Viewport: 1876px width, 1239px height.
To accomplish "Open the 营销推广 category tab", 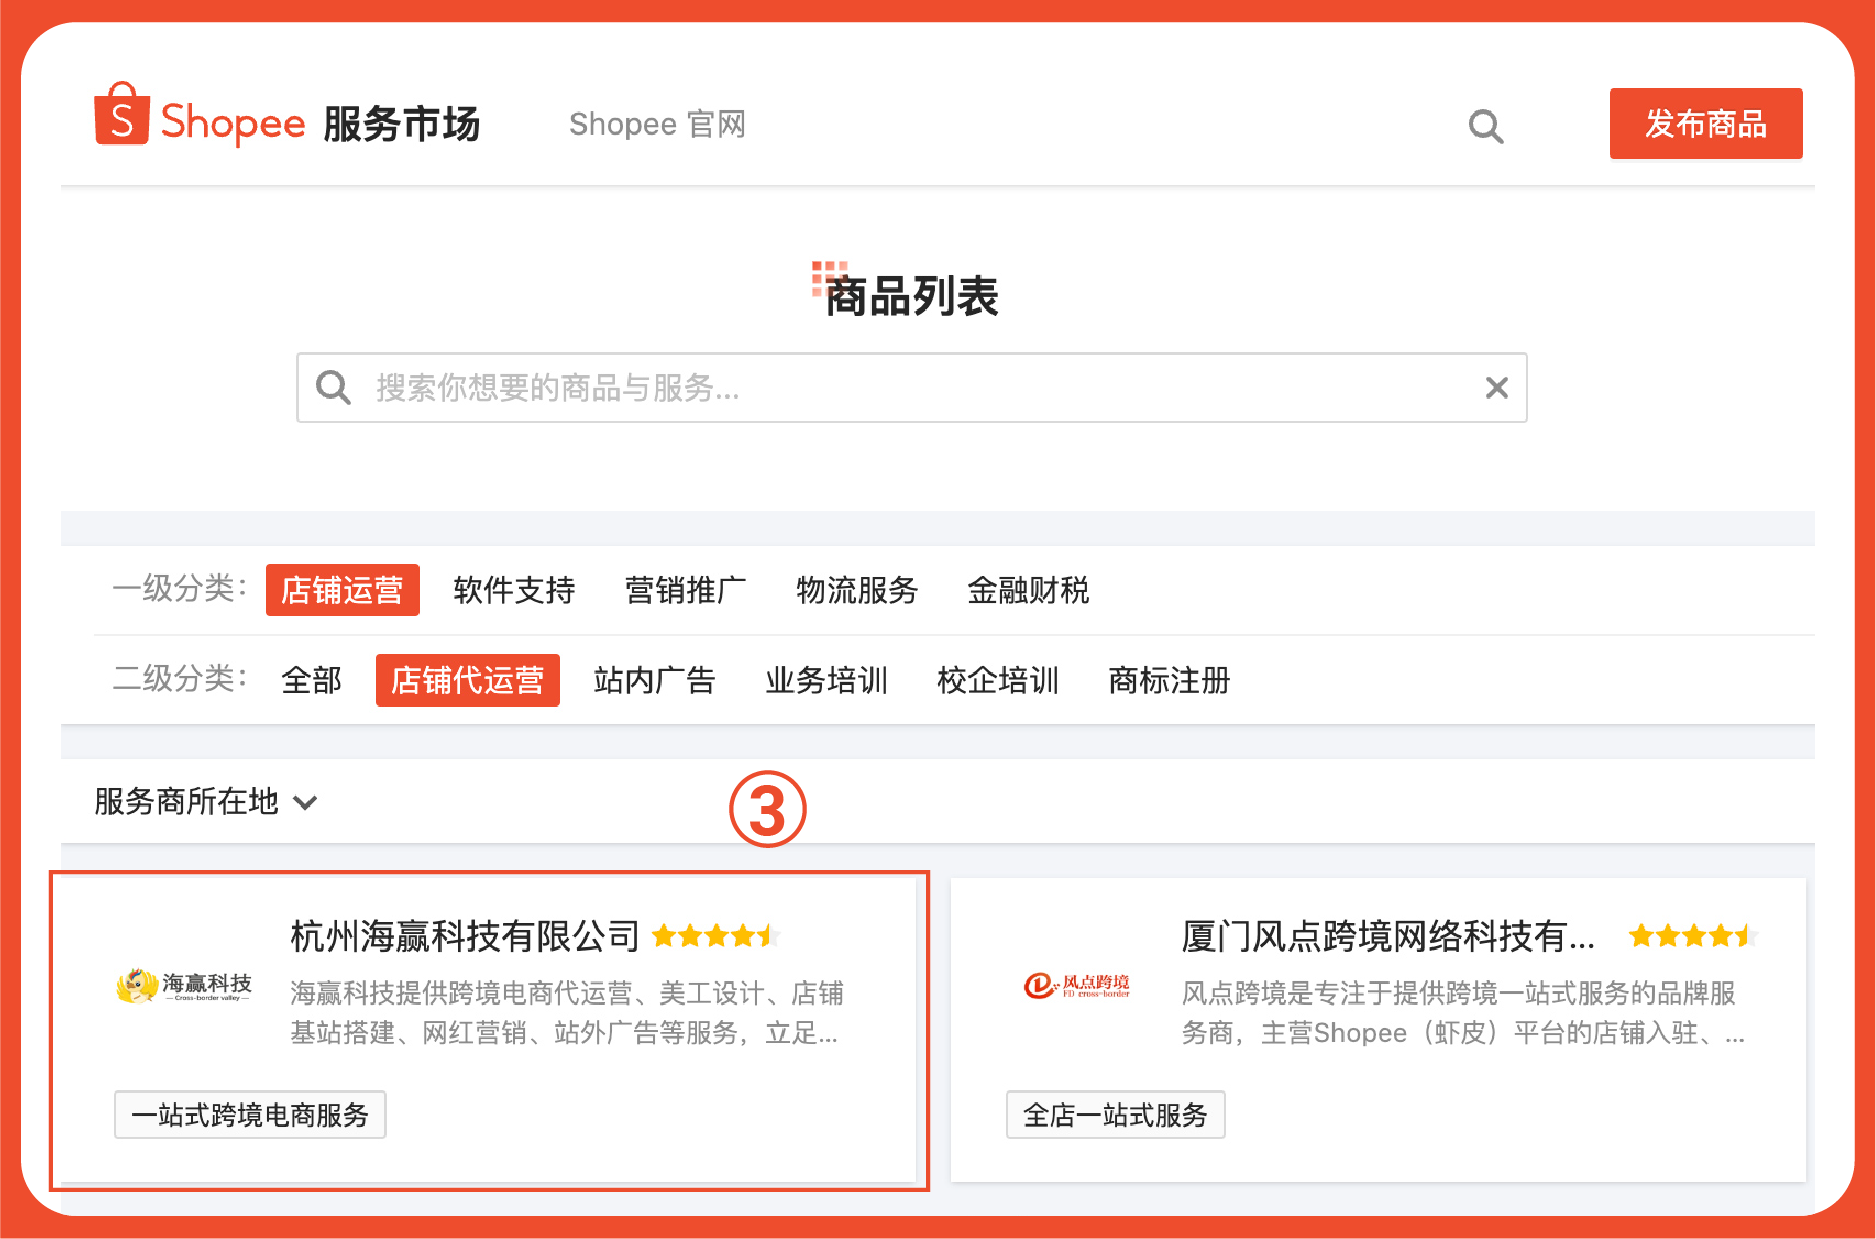I will [x=686, y=591].
